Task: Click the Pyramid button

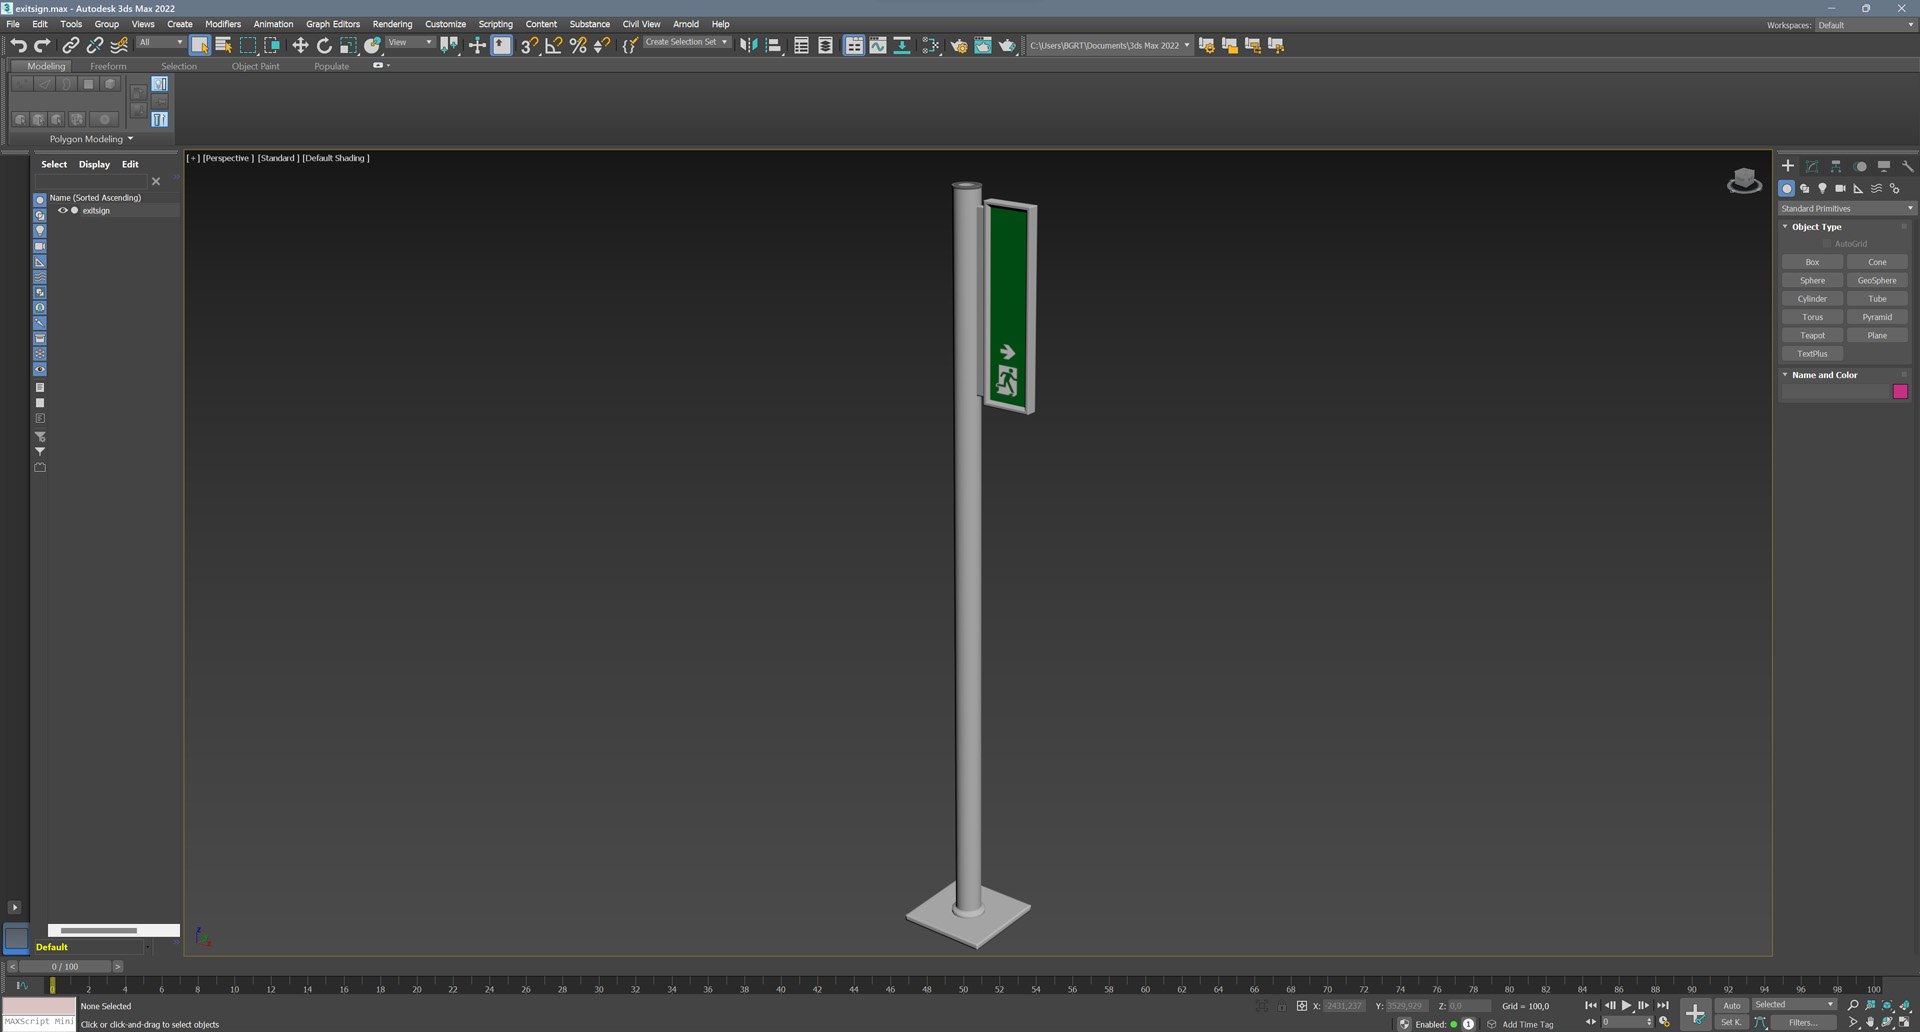Action: point(1877,317)
